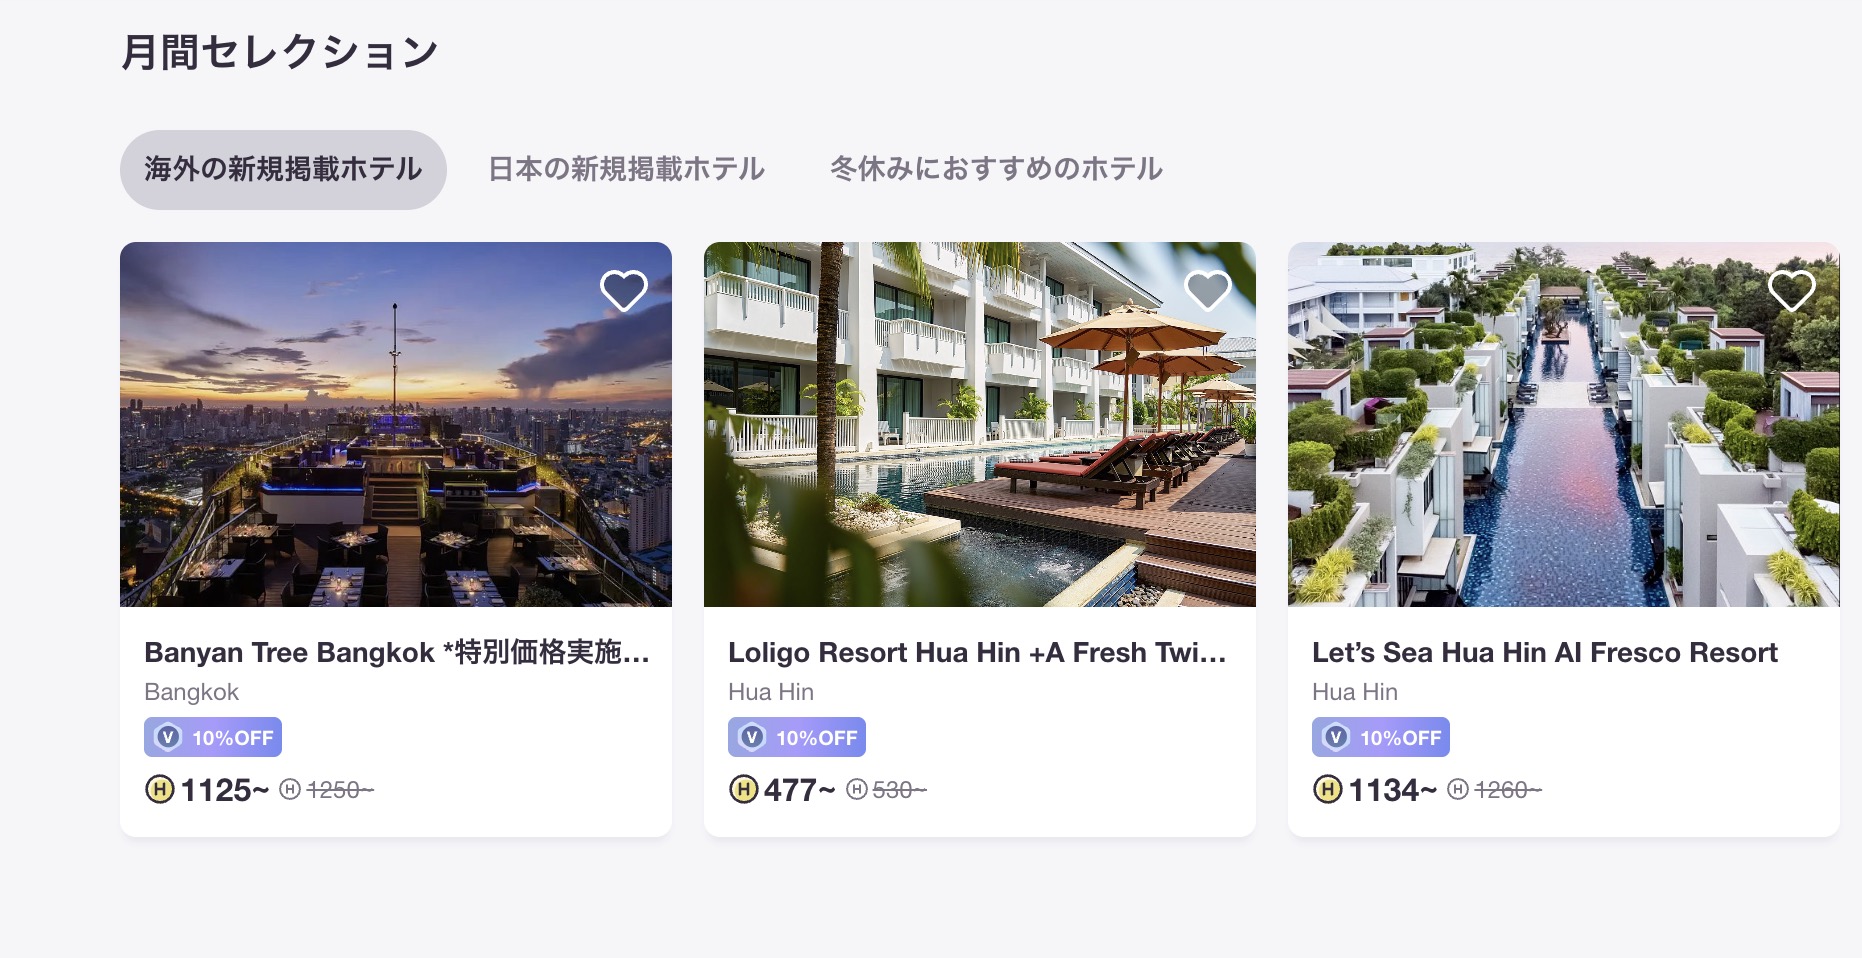This screenshot has height=958, width=1862.
Task: Select 海外の新規掲載ホテル tab
Action: coord(283,169)
